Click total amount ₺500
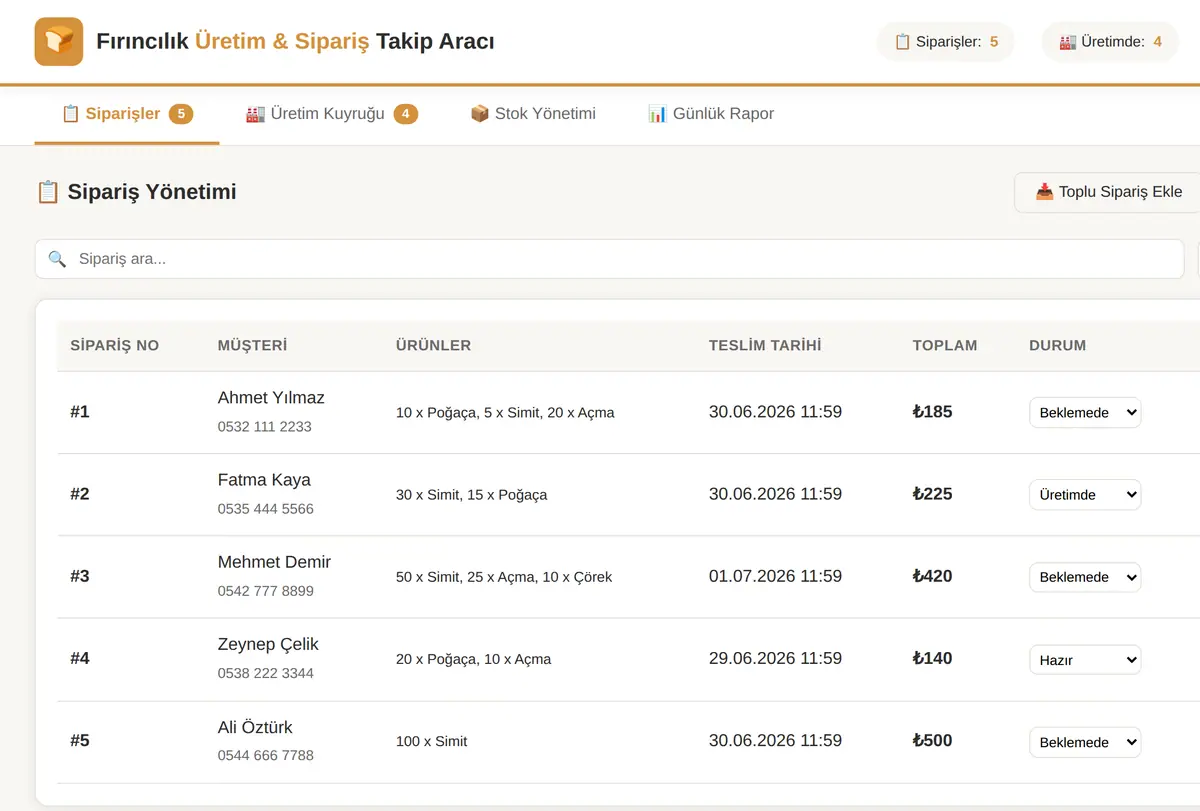This screenshot has height=811, width=1200. 932,741
